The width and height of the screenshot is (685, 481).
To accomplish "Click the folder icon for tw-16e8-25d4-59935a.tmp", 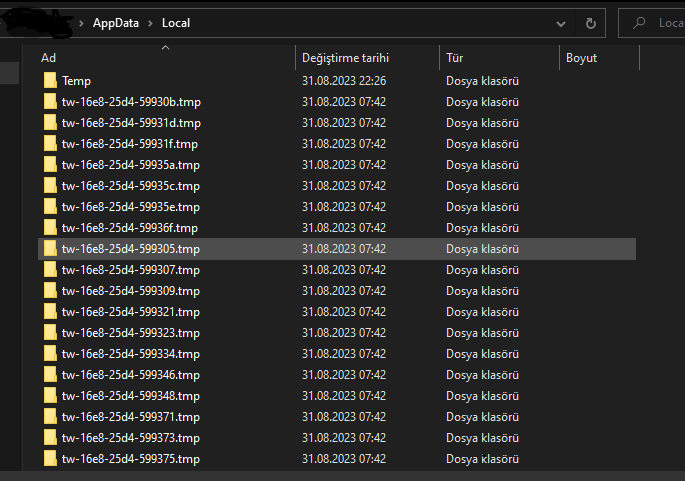I will [50, 165].
